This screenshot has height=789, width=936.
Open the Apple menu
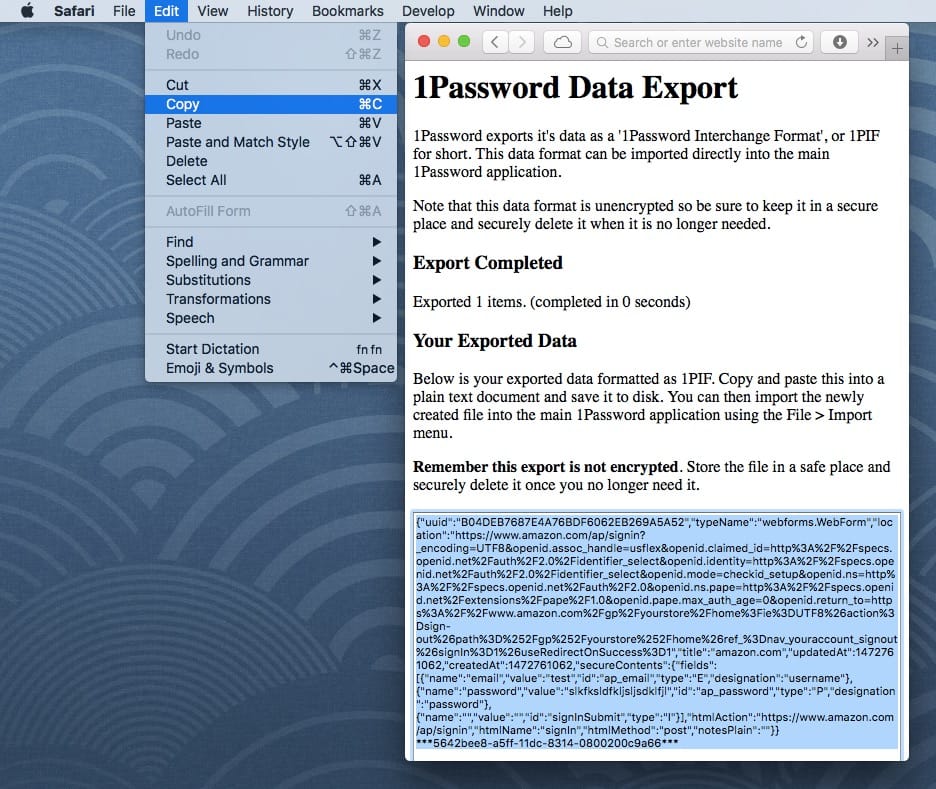pyautogui.click(x=27, y=11)
